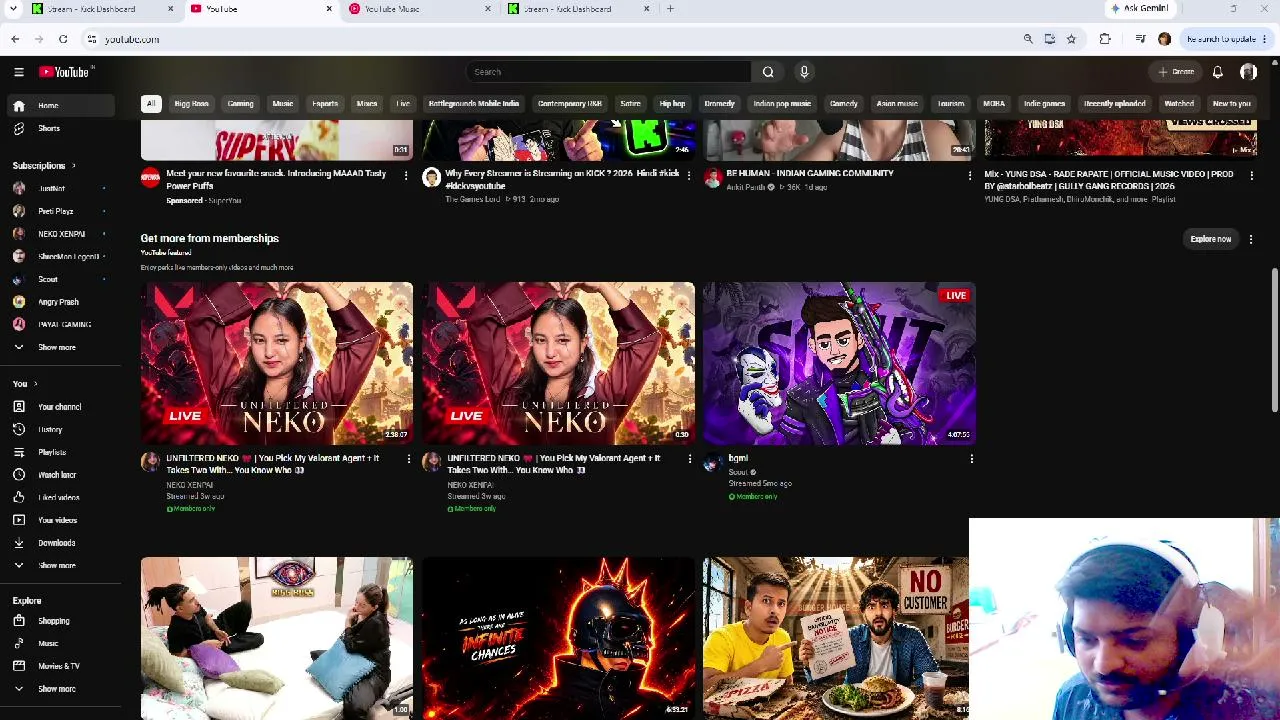1280x720 pixels.
Task: Click the Explore now button
Action: click(x=1210, y=239)
